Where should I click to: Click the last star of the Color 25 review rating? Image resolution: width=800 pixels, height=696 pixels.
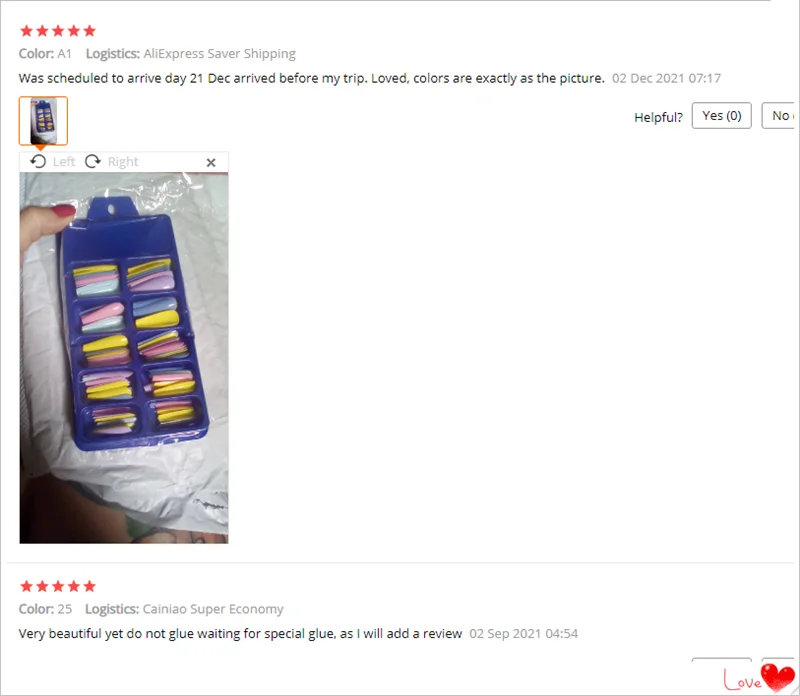(89, 586)
